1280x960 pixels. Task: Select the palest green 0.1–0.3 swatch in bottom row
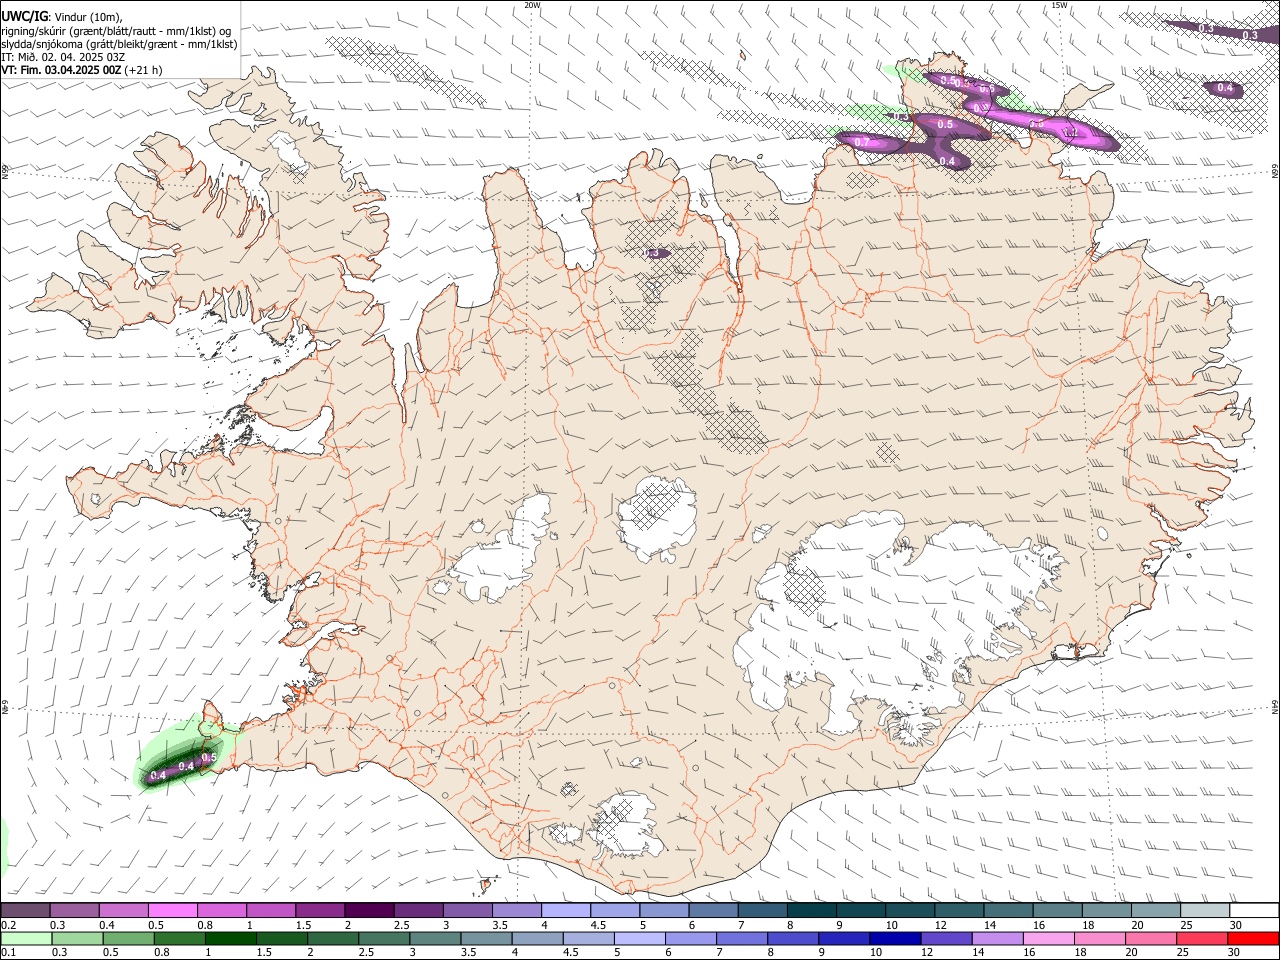25,938
